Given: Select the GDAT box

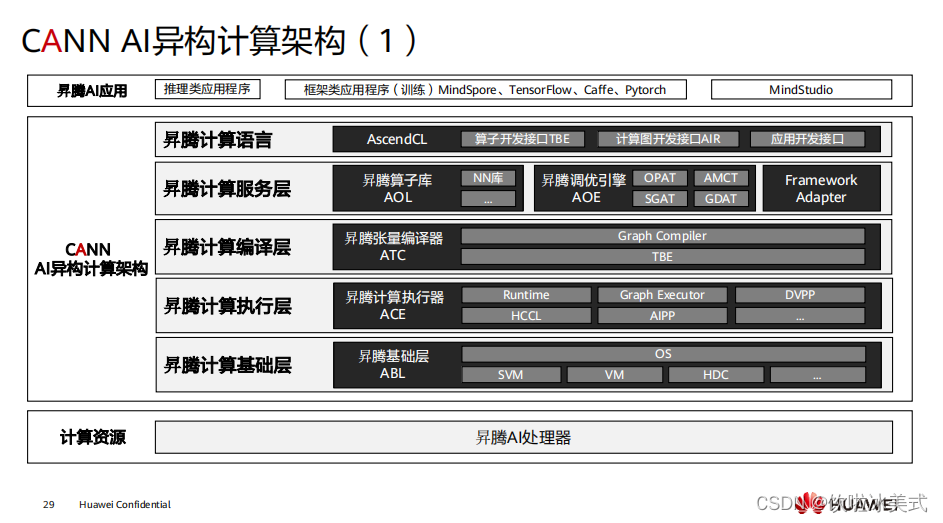Looking at the screenshot, I should pyautogui.click(x=721, y=199).
